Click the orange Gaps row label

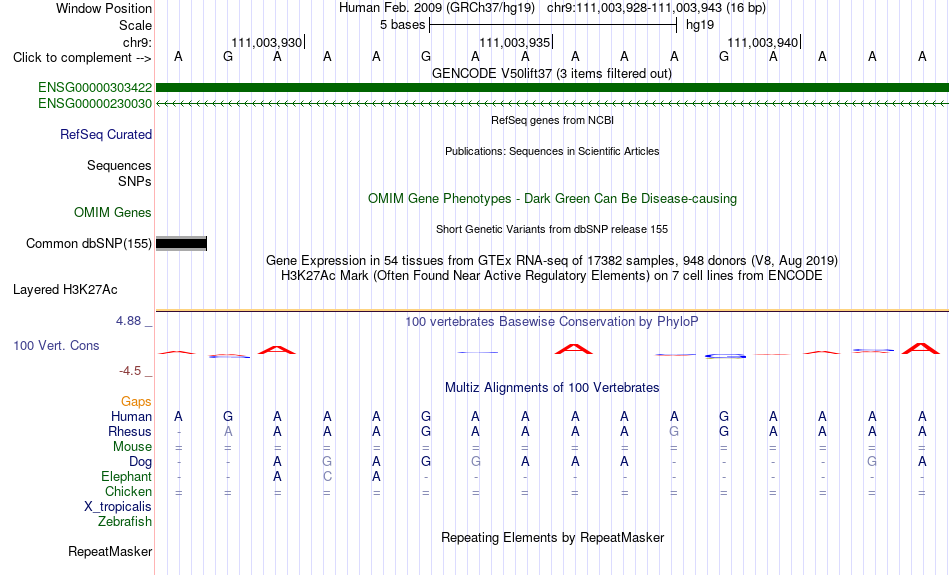(136, 402)
